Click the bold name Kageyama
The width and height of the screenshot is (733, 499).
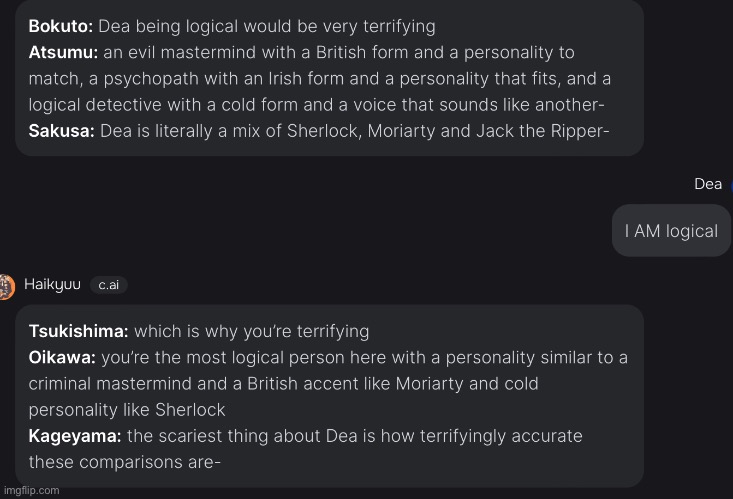click(x=75, y=436)
